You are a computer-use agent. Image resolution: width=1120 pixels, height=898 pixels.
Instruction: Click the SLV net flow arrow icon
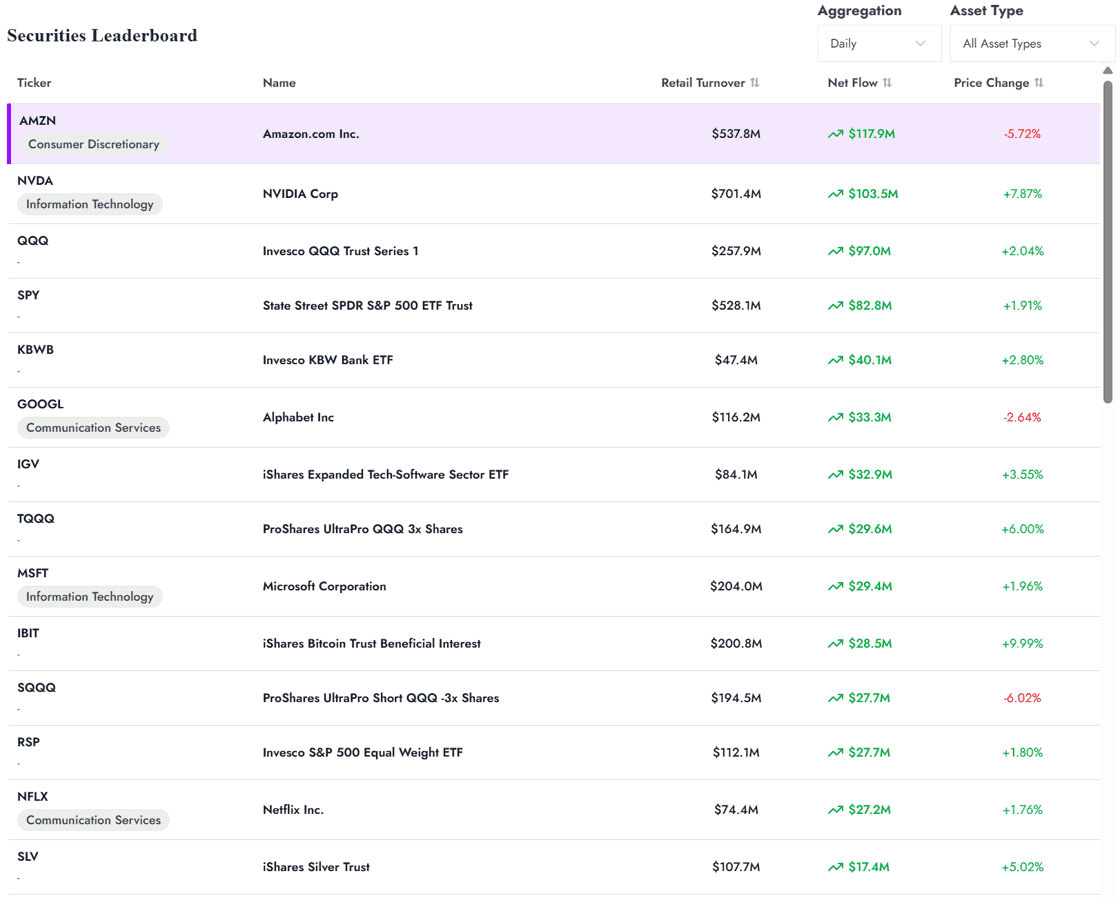click(x=835, y=867)
